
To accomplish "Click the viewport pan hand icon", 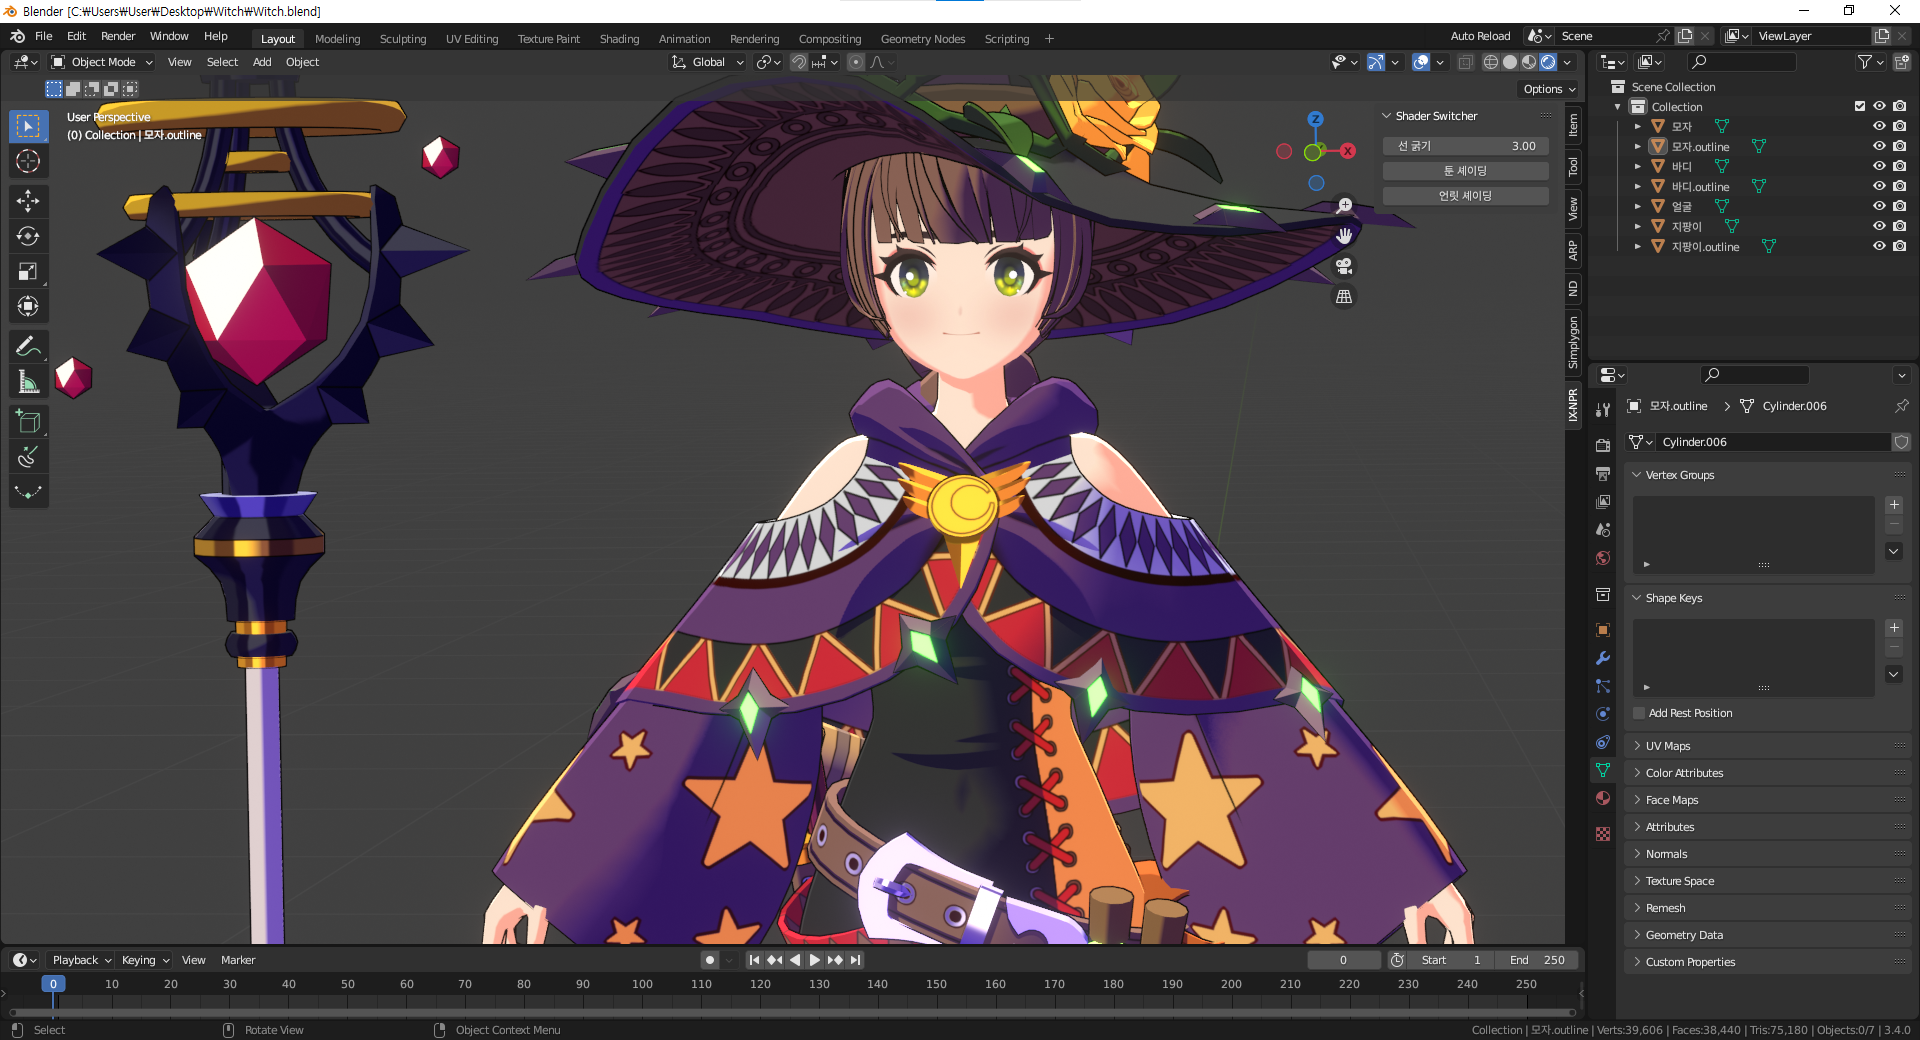I will pyautogui.click(x=1344, y=236).
